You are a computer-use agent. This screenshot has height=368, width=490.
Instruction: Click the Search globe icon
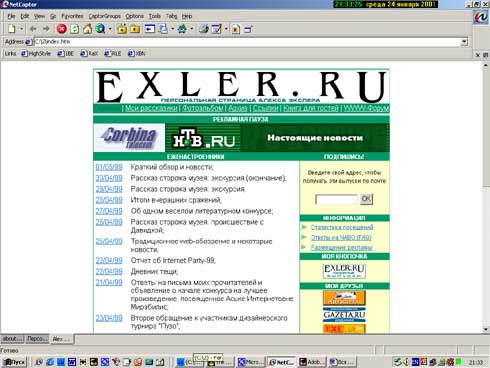coord(100,29)
